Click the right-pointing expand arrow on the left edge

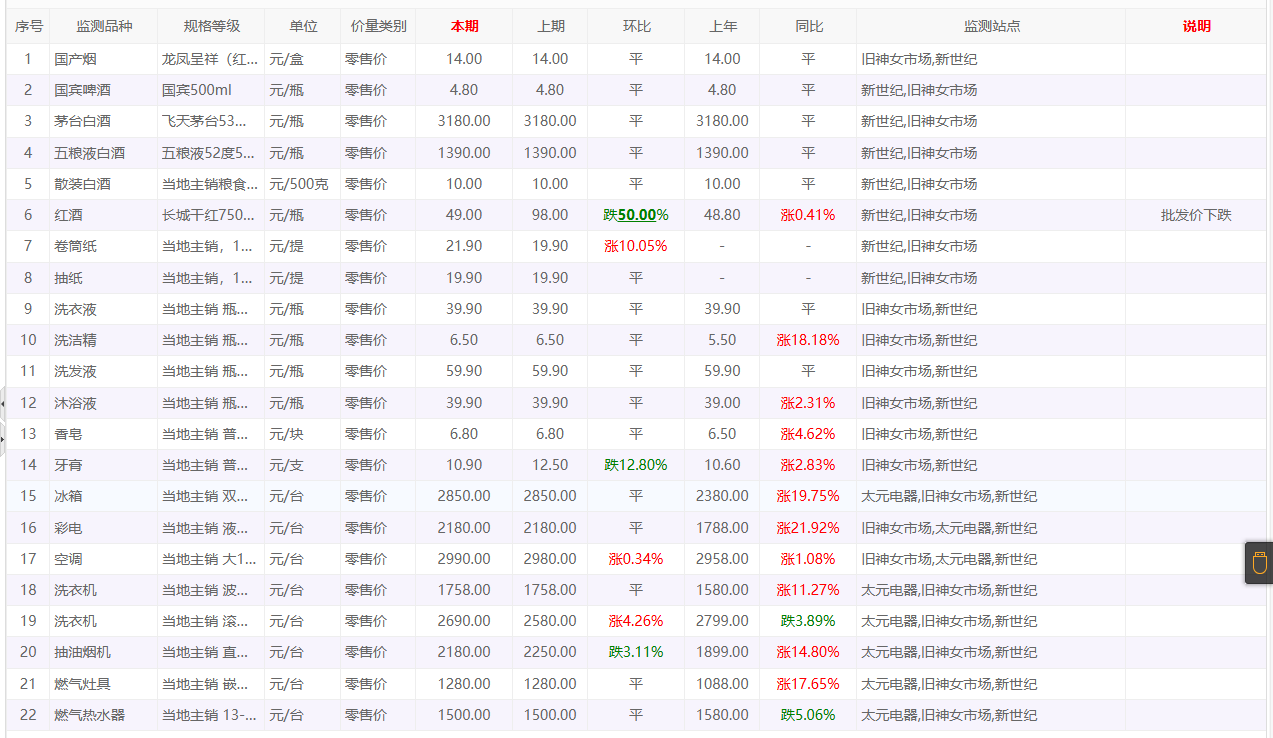point(3,437)
